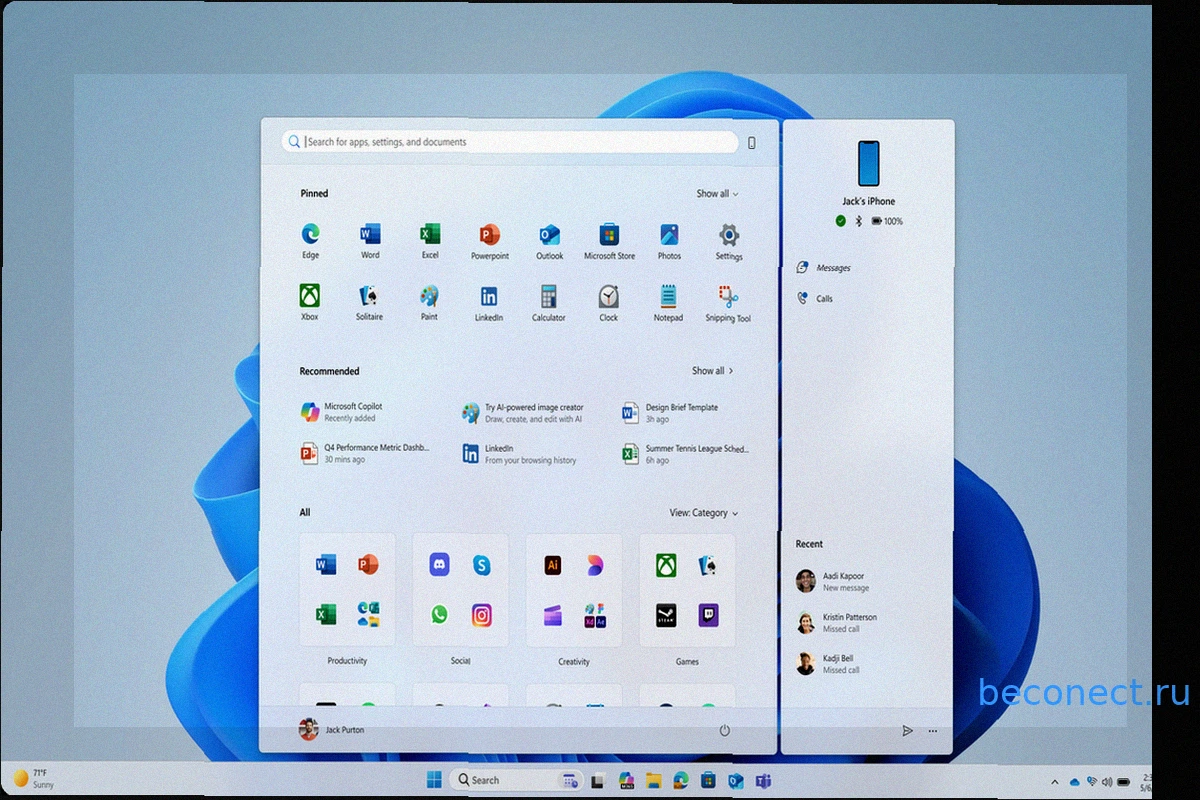1200x800 pixels.
Task: Open Summer Tennis League Schedule file
Action: [x=684, y=454]
